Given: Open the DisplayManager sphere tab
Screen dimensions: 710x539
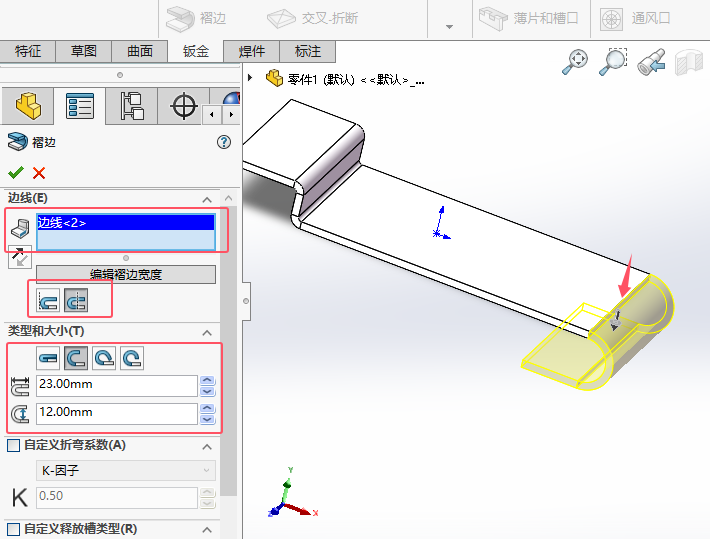Looking at the screenshot, I should click(x=231, y=98).
